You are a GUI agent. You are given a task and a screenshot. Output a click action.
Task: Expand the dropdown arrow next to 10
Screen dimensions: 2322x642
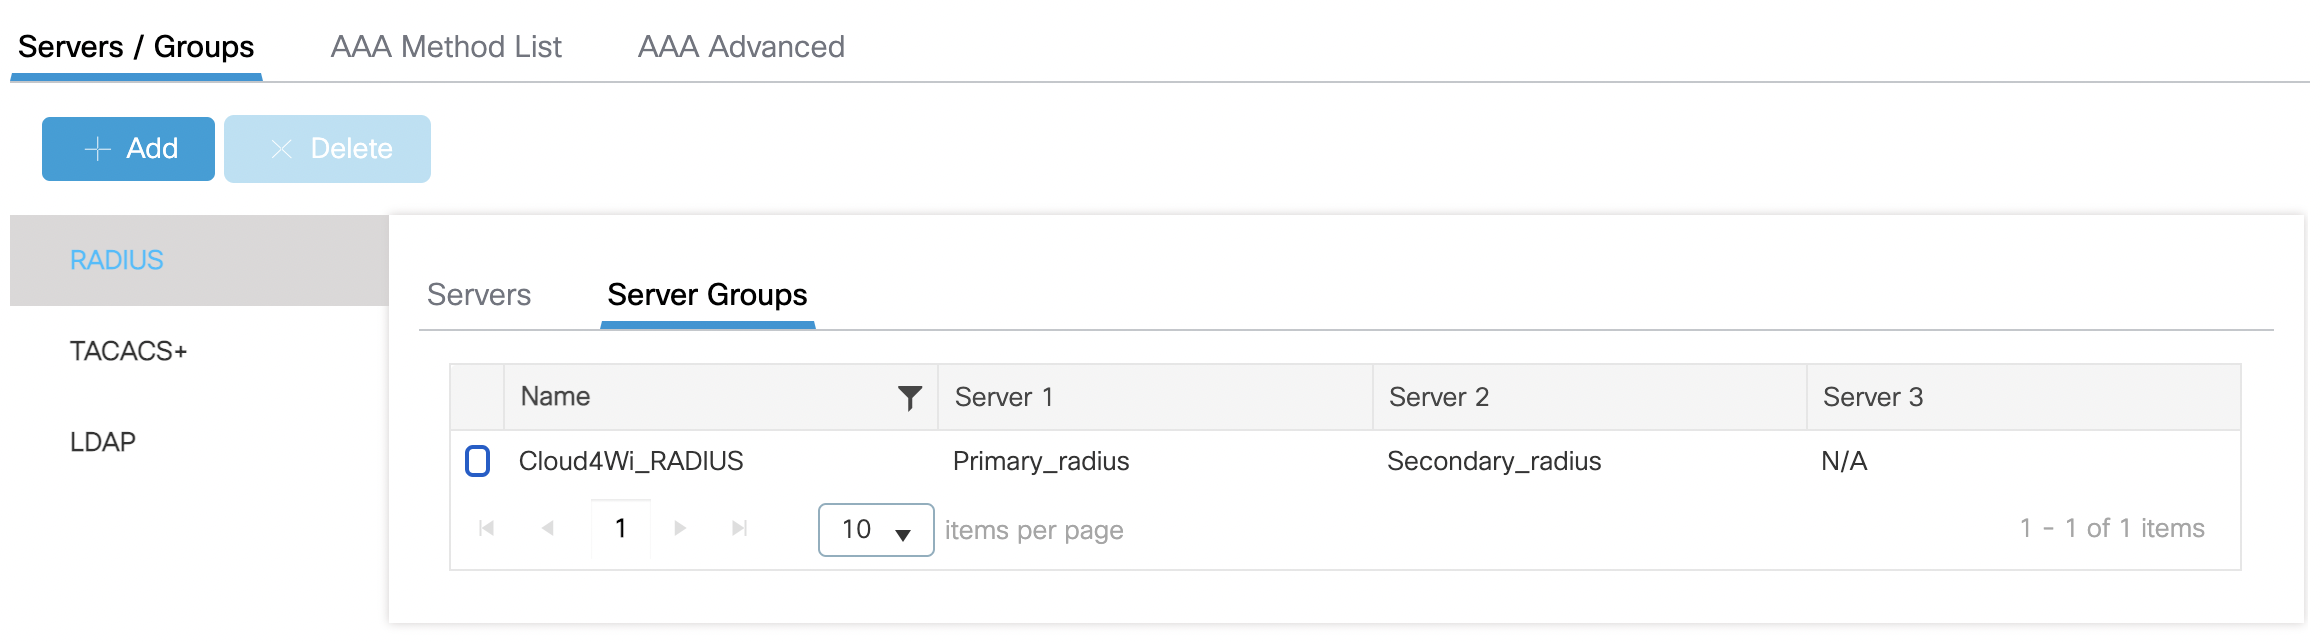[903, 534]
